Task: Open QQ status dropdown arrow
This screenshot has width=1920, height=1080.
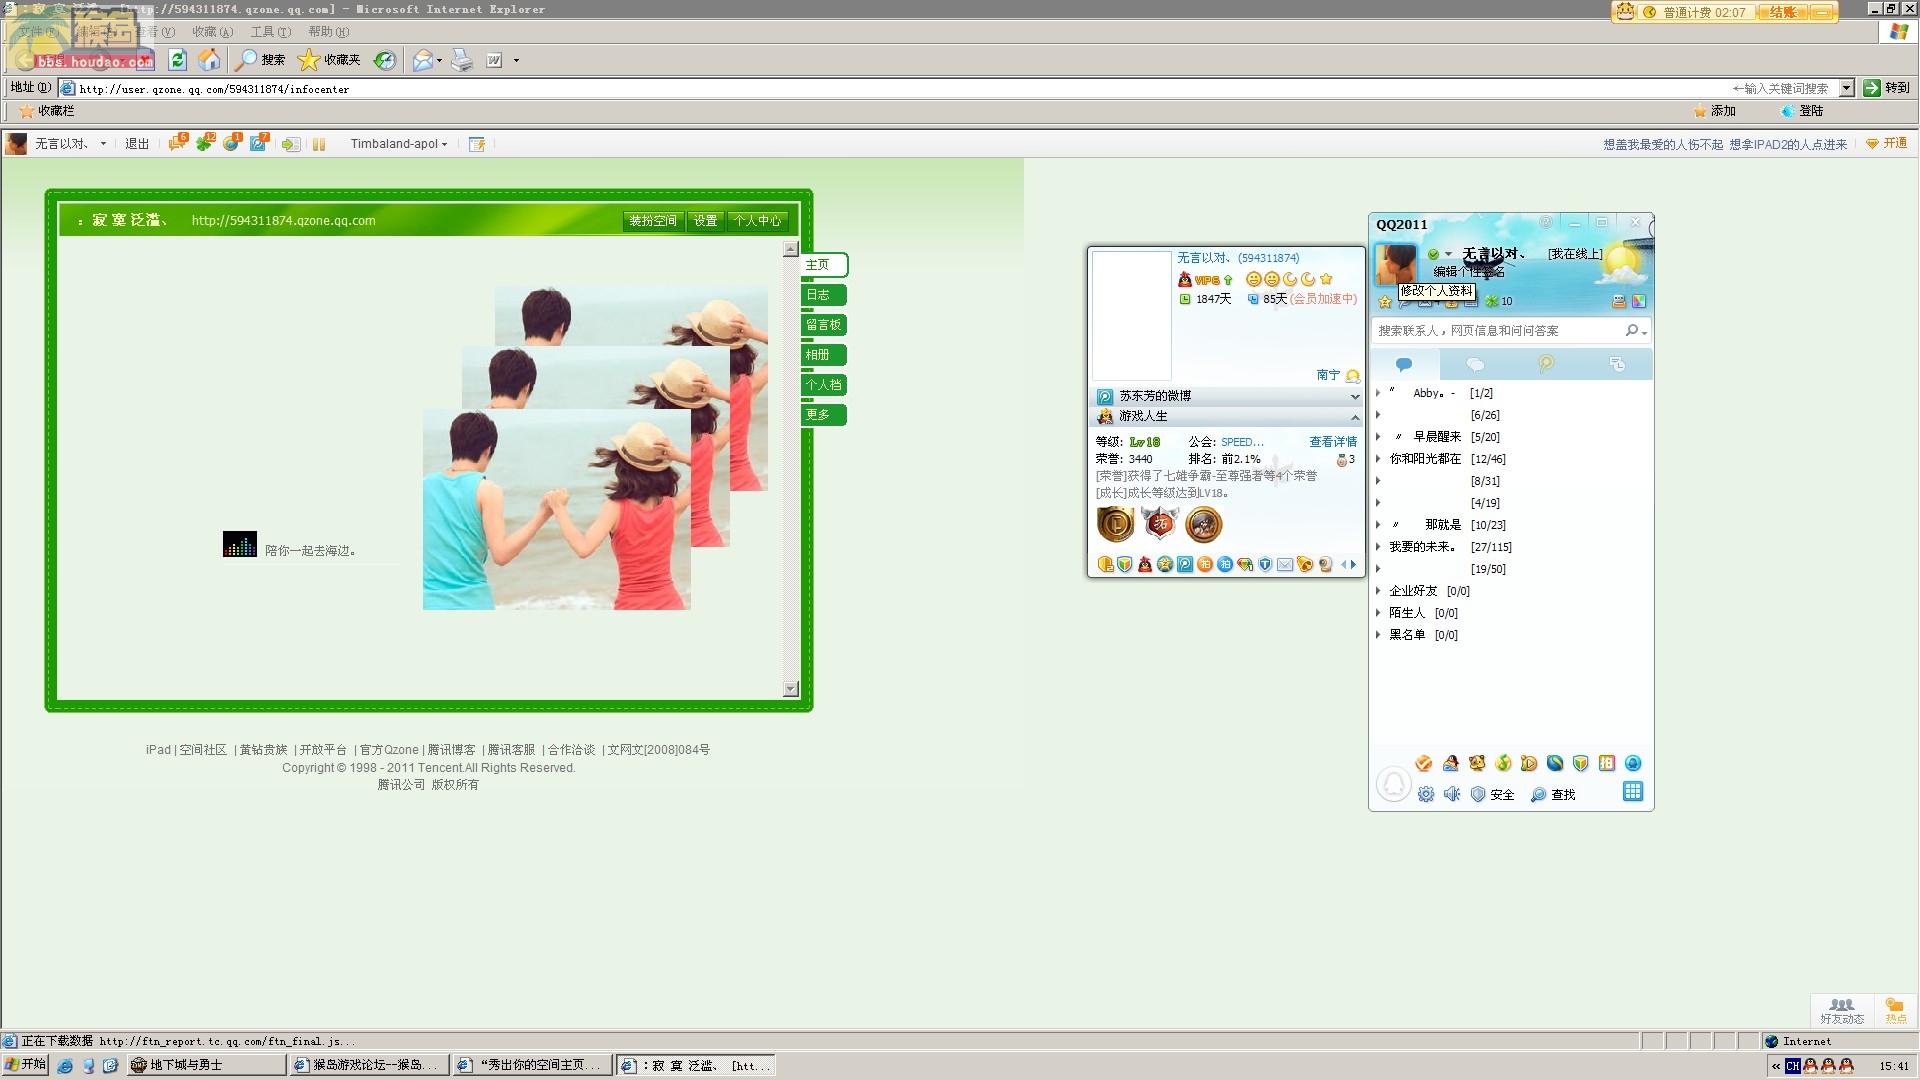Action: [x=1448, y=254]
